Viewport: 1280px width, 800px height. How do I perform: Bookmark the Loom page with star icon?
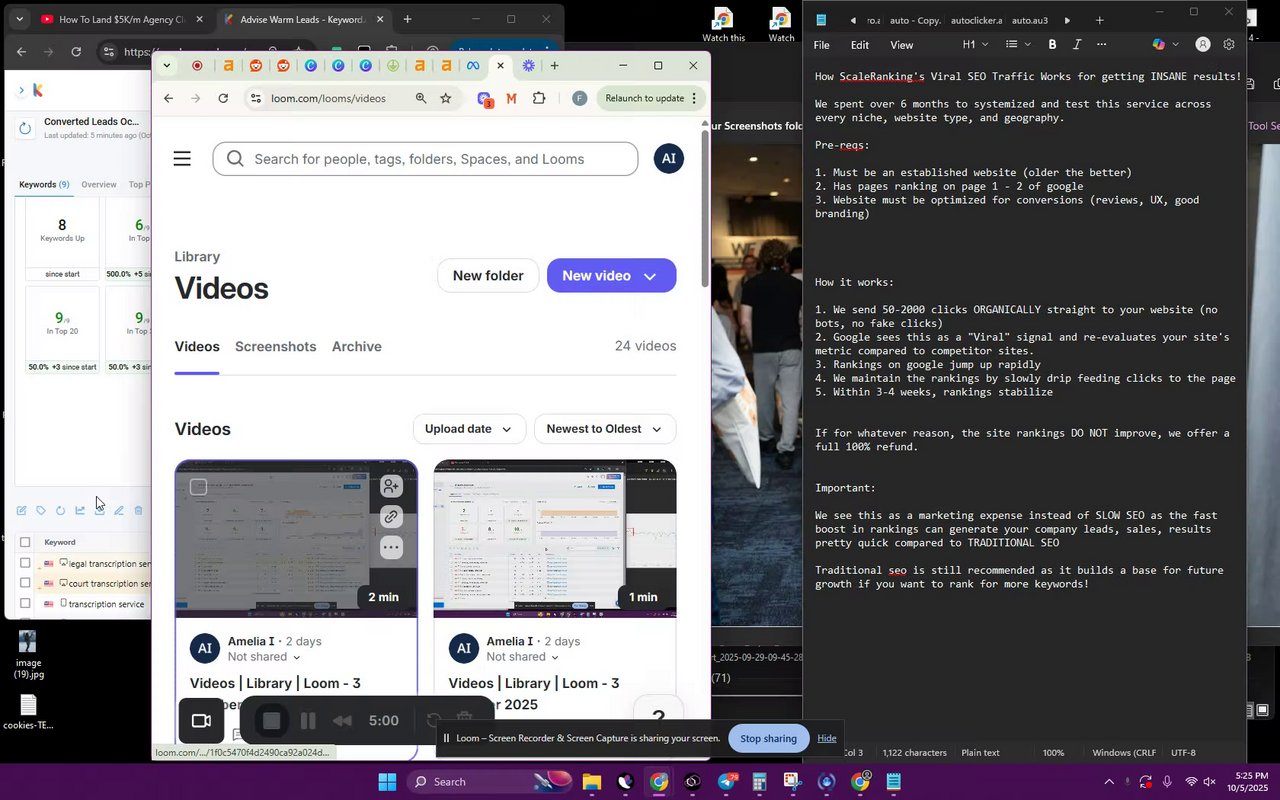pyautogui.click(x=446, y=98)
